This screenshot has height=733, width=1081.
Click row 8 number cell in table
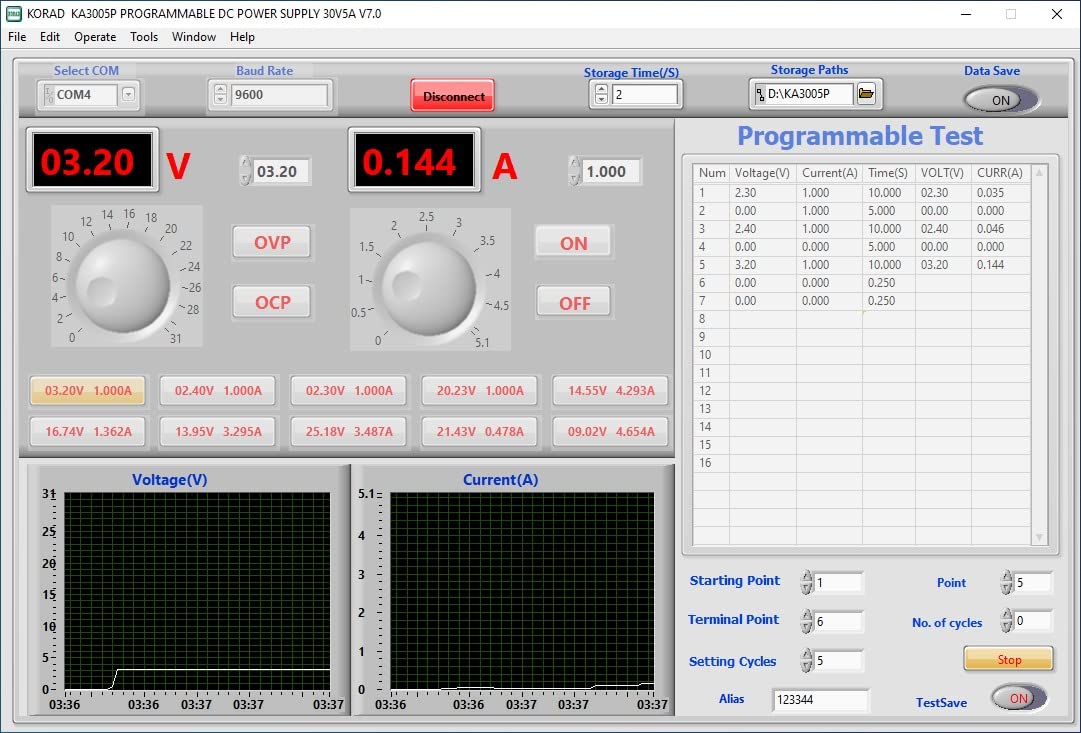point(711,319)
